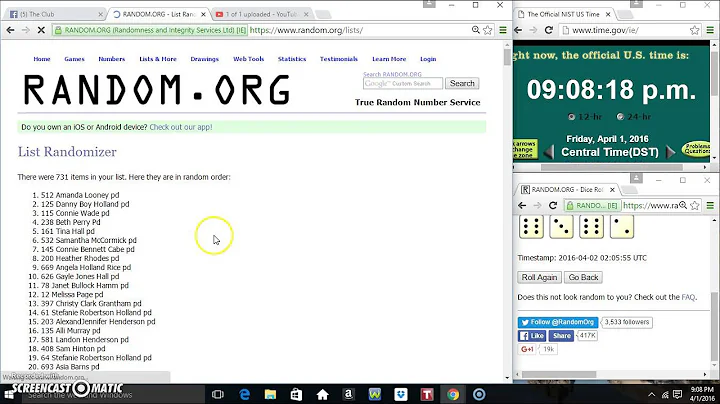Open the Lists & More menu
This screenshot has width=720, height=404.
158,59
